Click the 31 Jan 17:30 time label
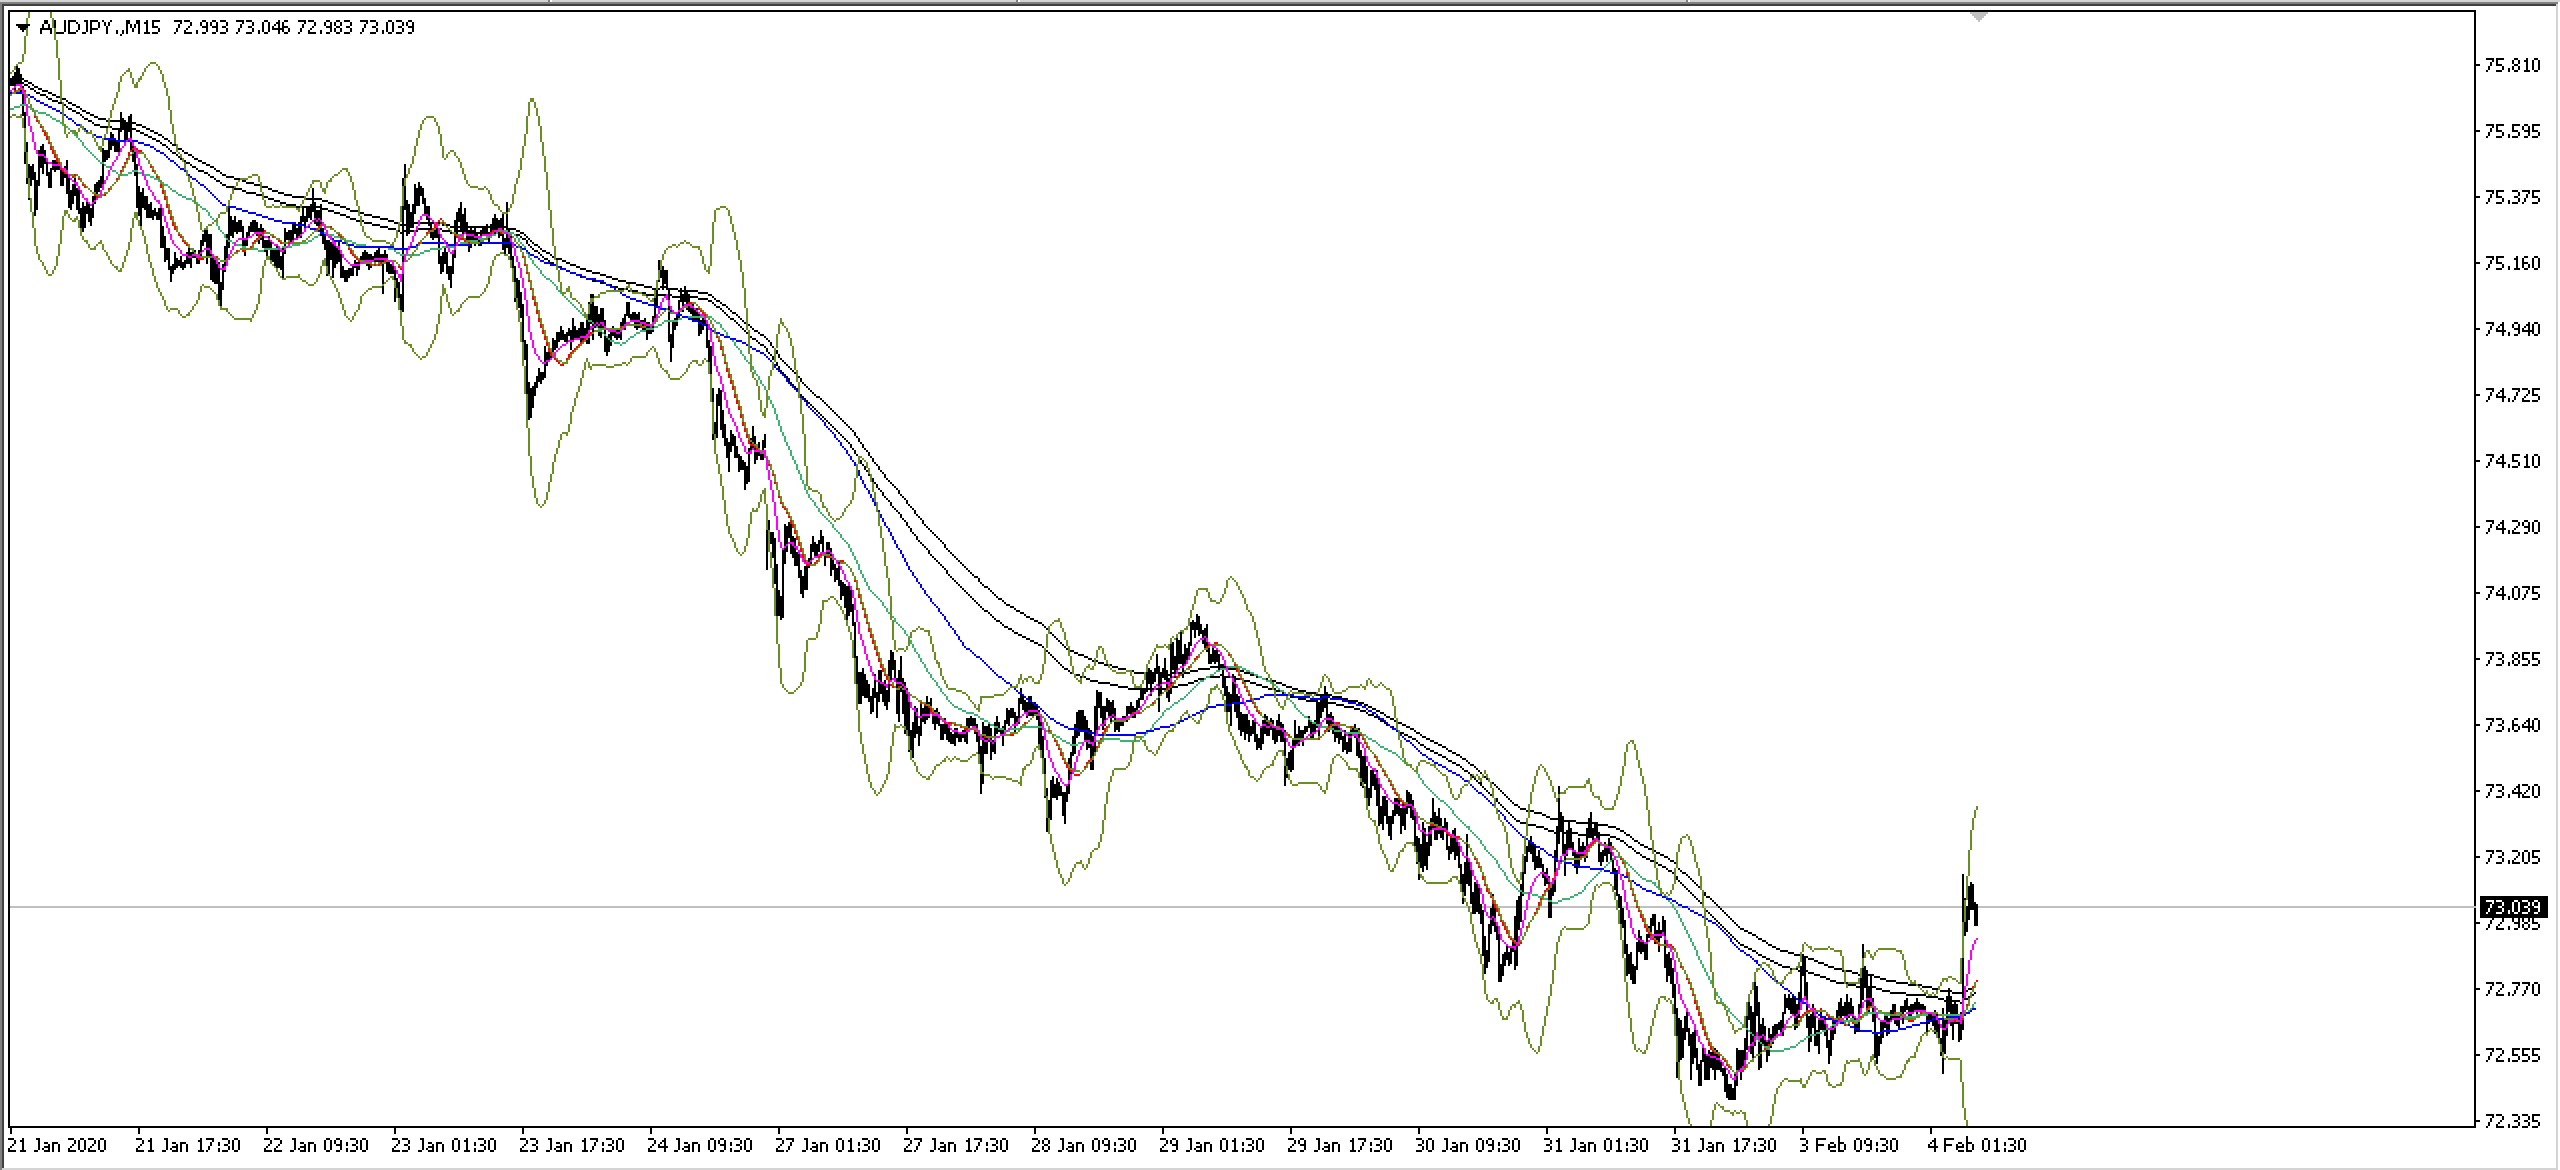This screenshot has width=2560, height=1170. pos(1725,1145)
